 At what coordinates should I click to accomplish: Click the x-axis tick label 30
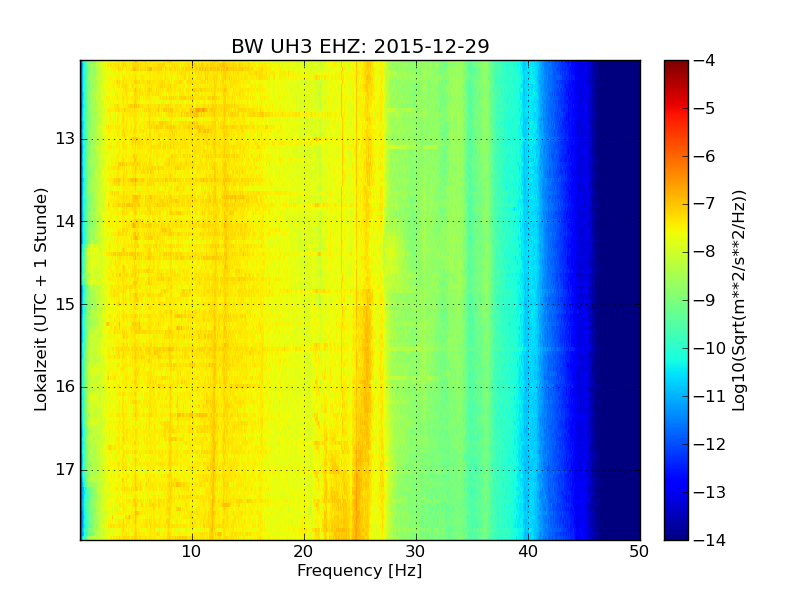click(x=416, y=552)
